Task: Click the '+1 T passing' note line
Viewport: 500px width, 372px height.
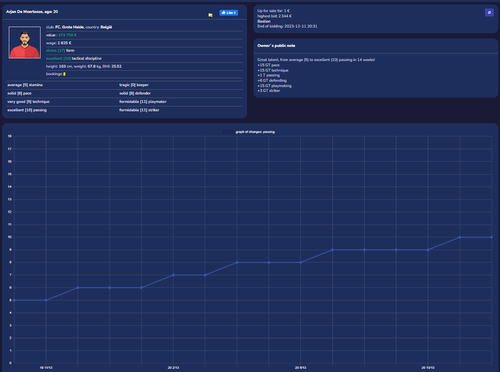Action: pyautogui.click(x=268, y=75)
